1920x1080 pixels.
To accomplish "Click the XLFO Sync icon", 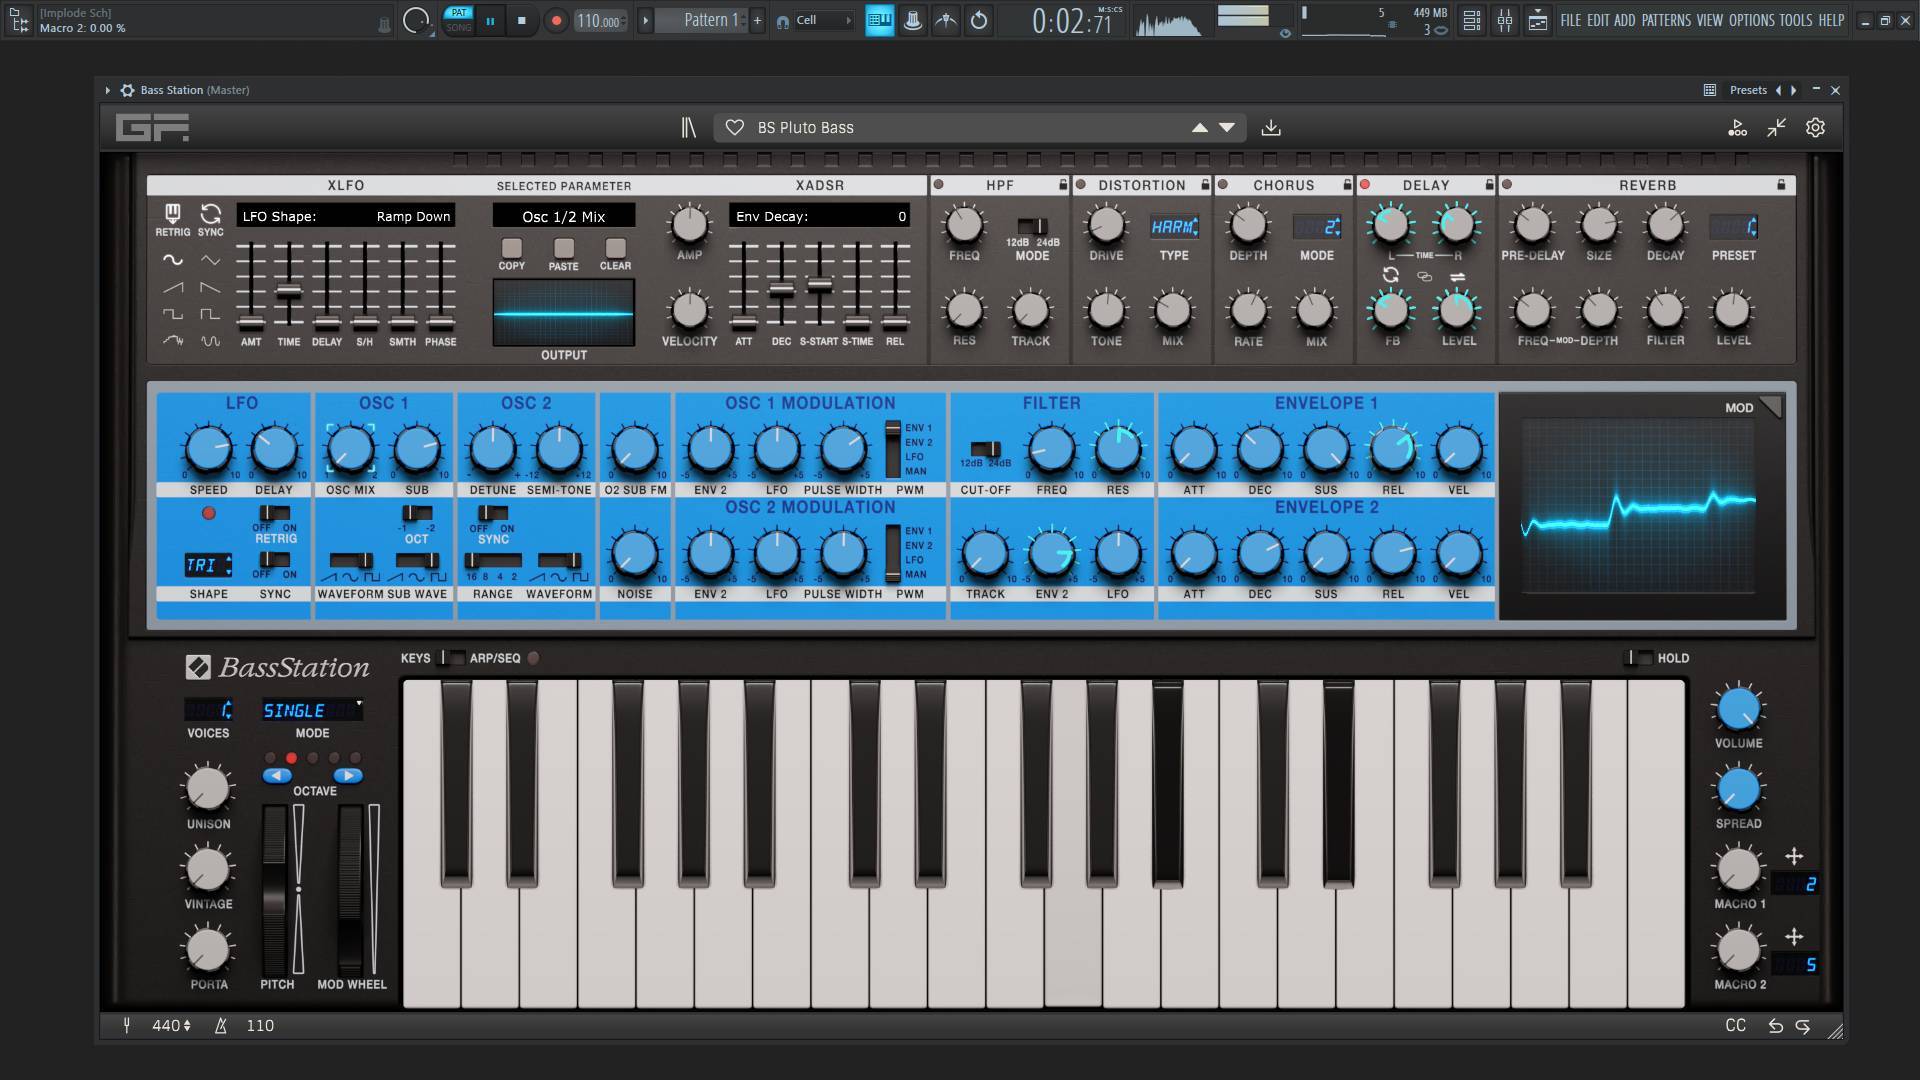I will 210,214.
